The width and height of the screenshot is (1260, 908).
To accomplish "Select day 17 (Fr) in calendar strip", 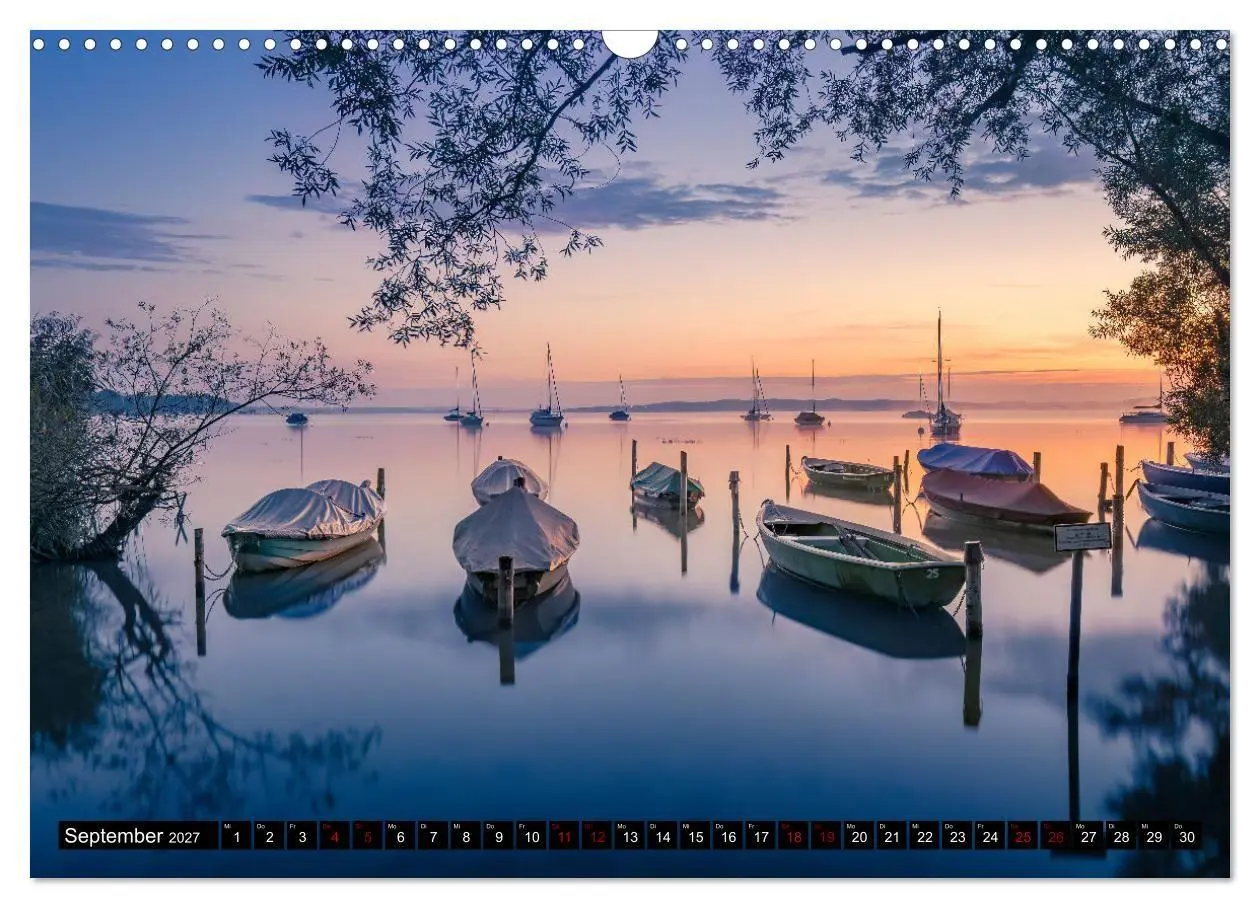I will [x=761, y=836].
